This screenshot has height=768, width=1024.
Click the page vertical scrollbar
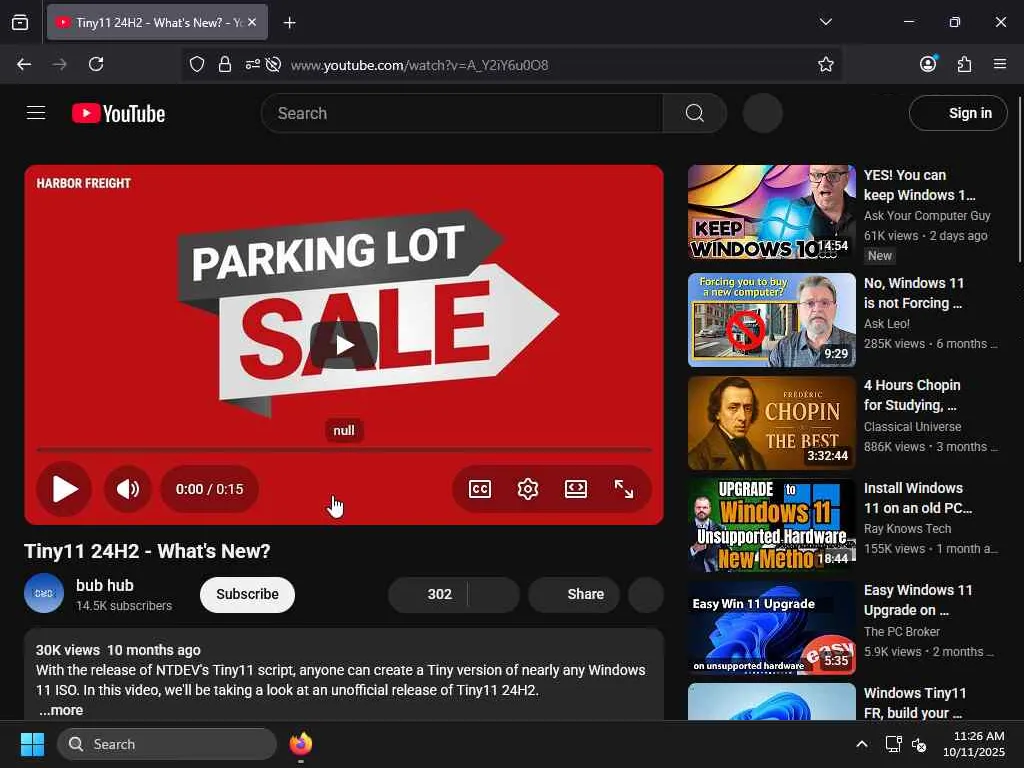click(x=1019, y=180)
